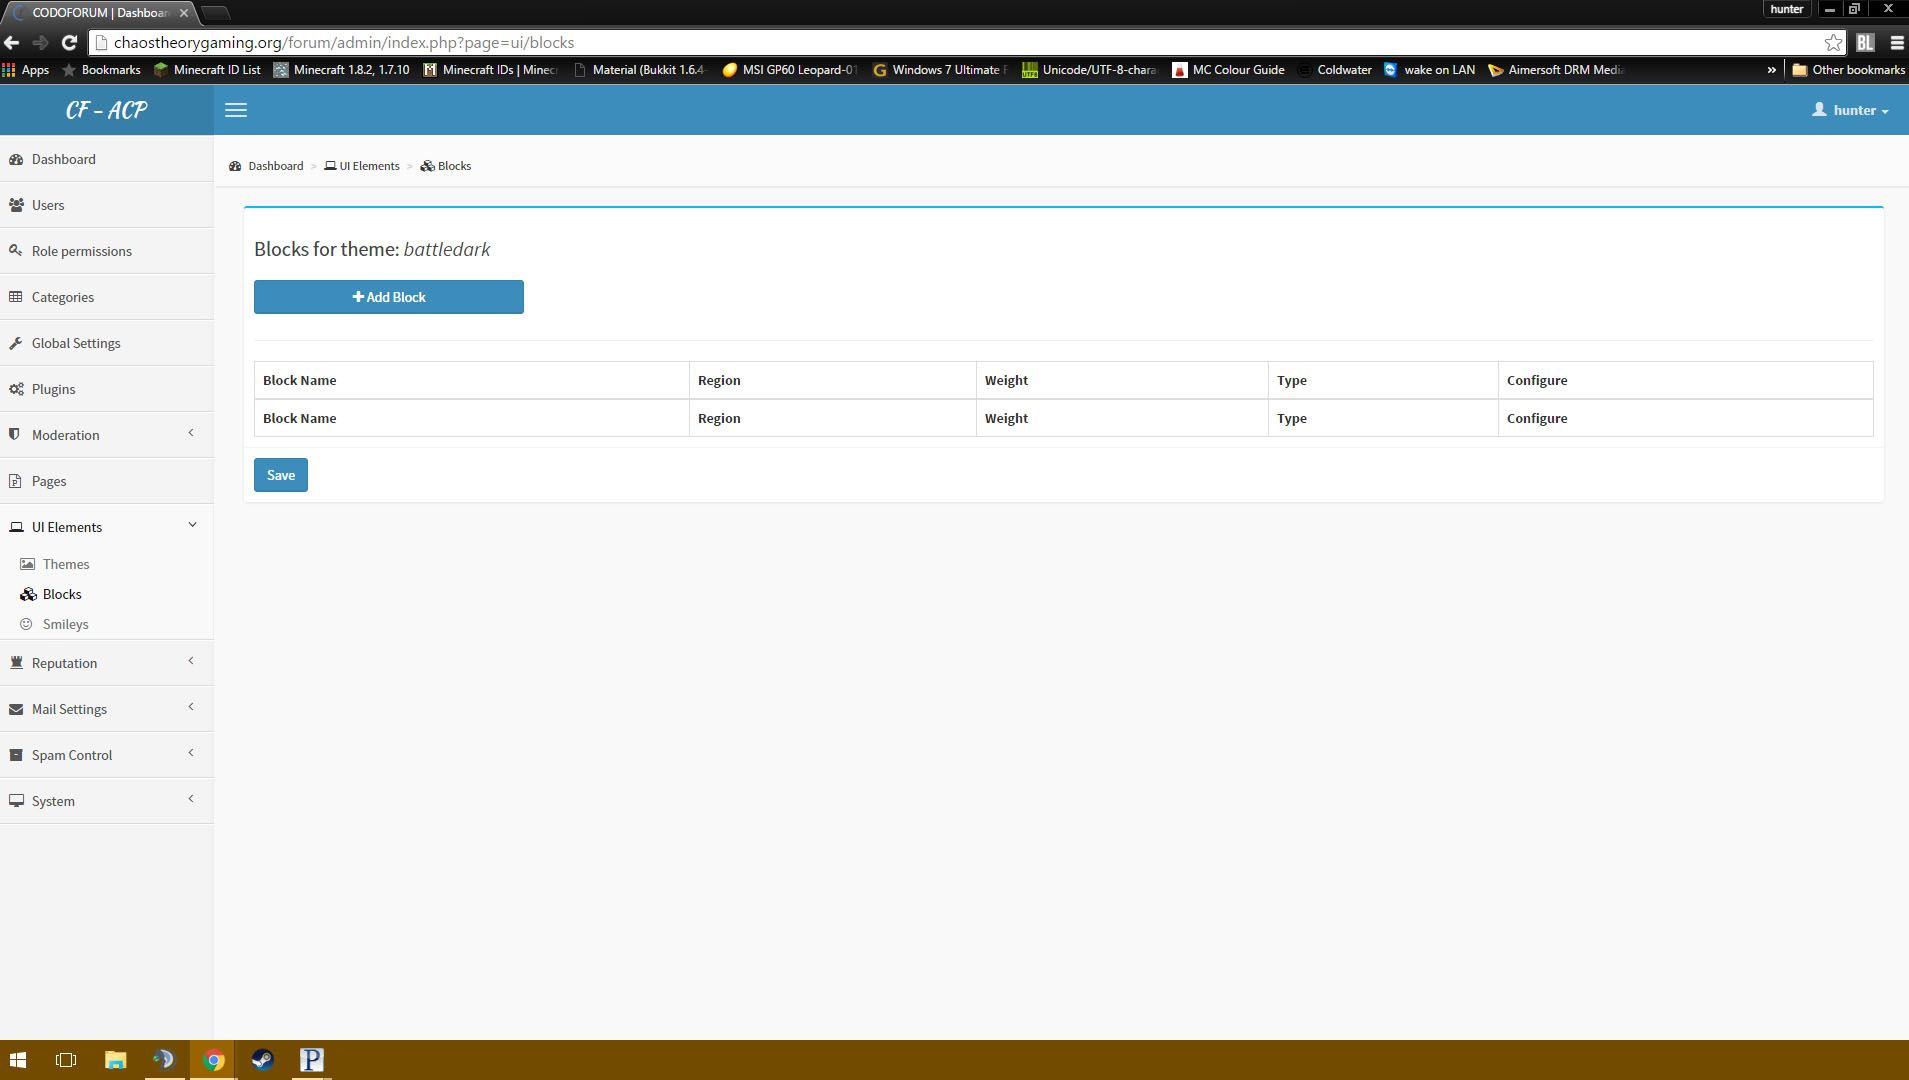The height and width of the screenshot is (1080, 1909).
Task: Open the hunter user dropdown
Action: 1850,110
